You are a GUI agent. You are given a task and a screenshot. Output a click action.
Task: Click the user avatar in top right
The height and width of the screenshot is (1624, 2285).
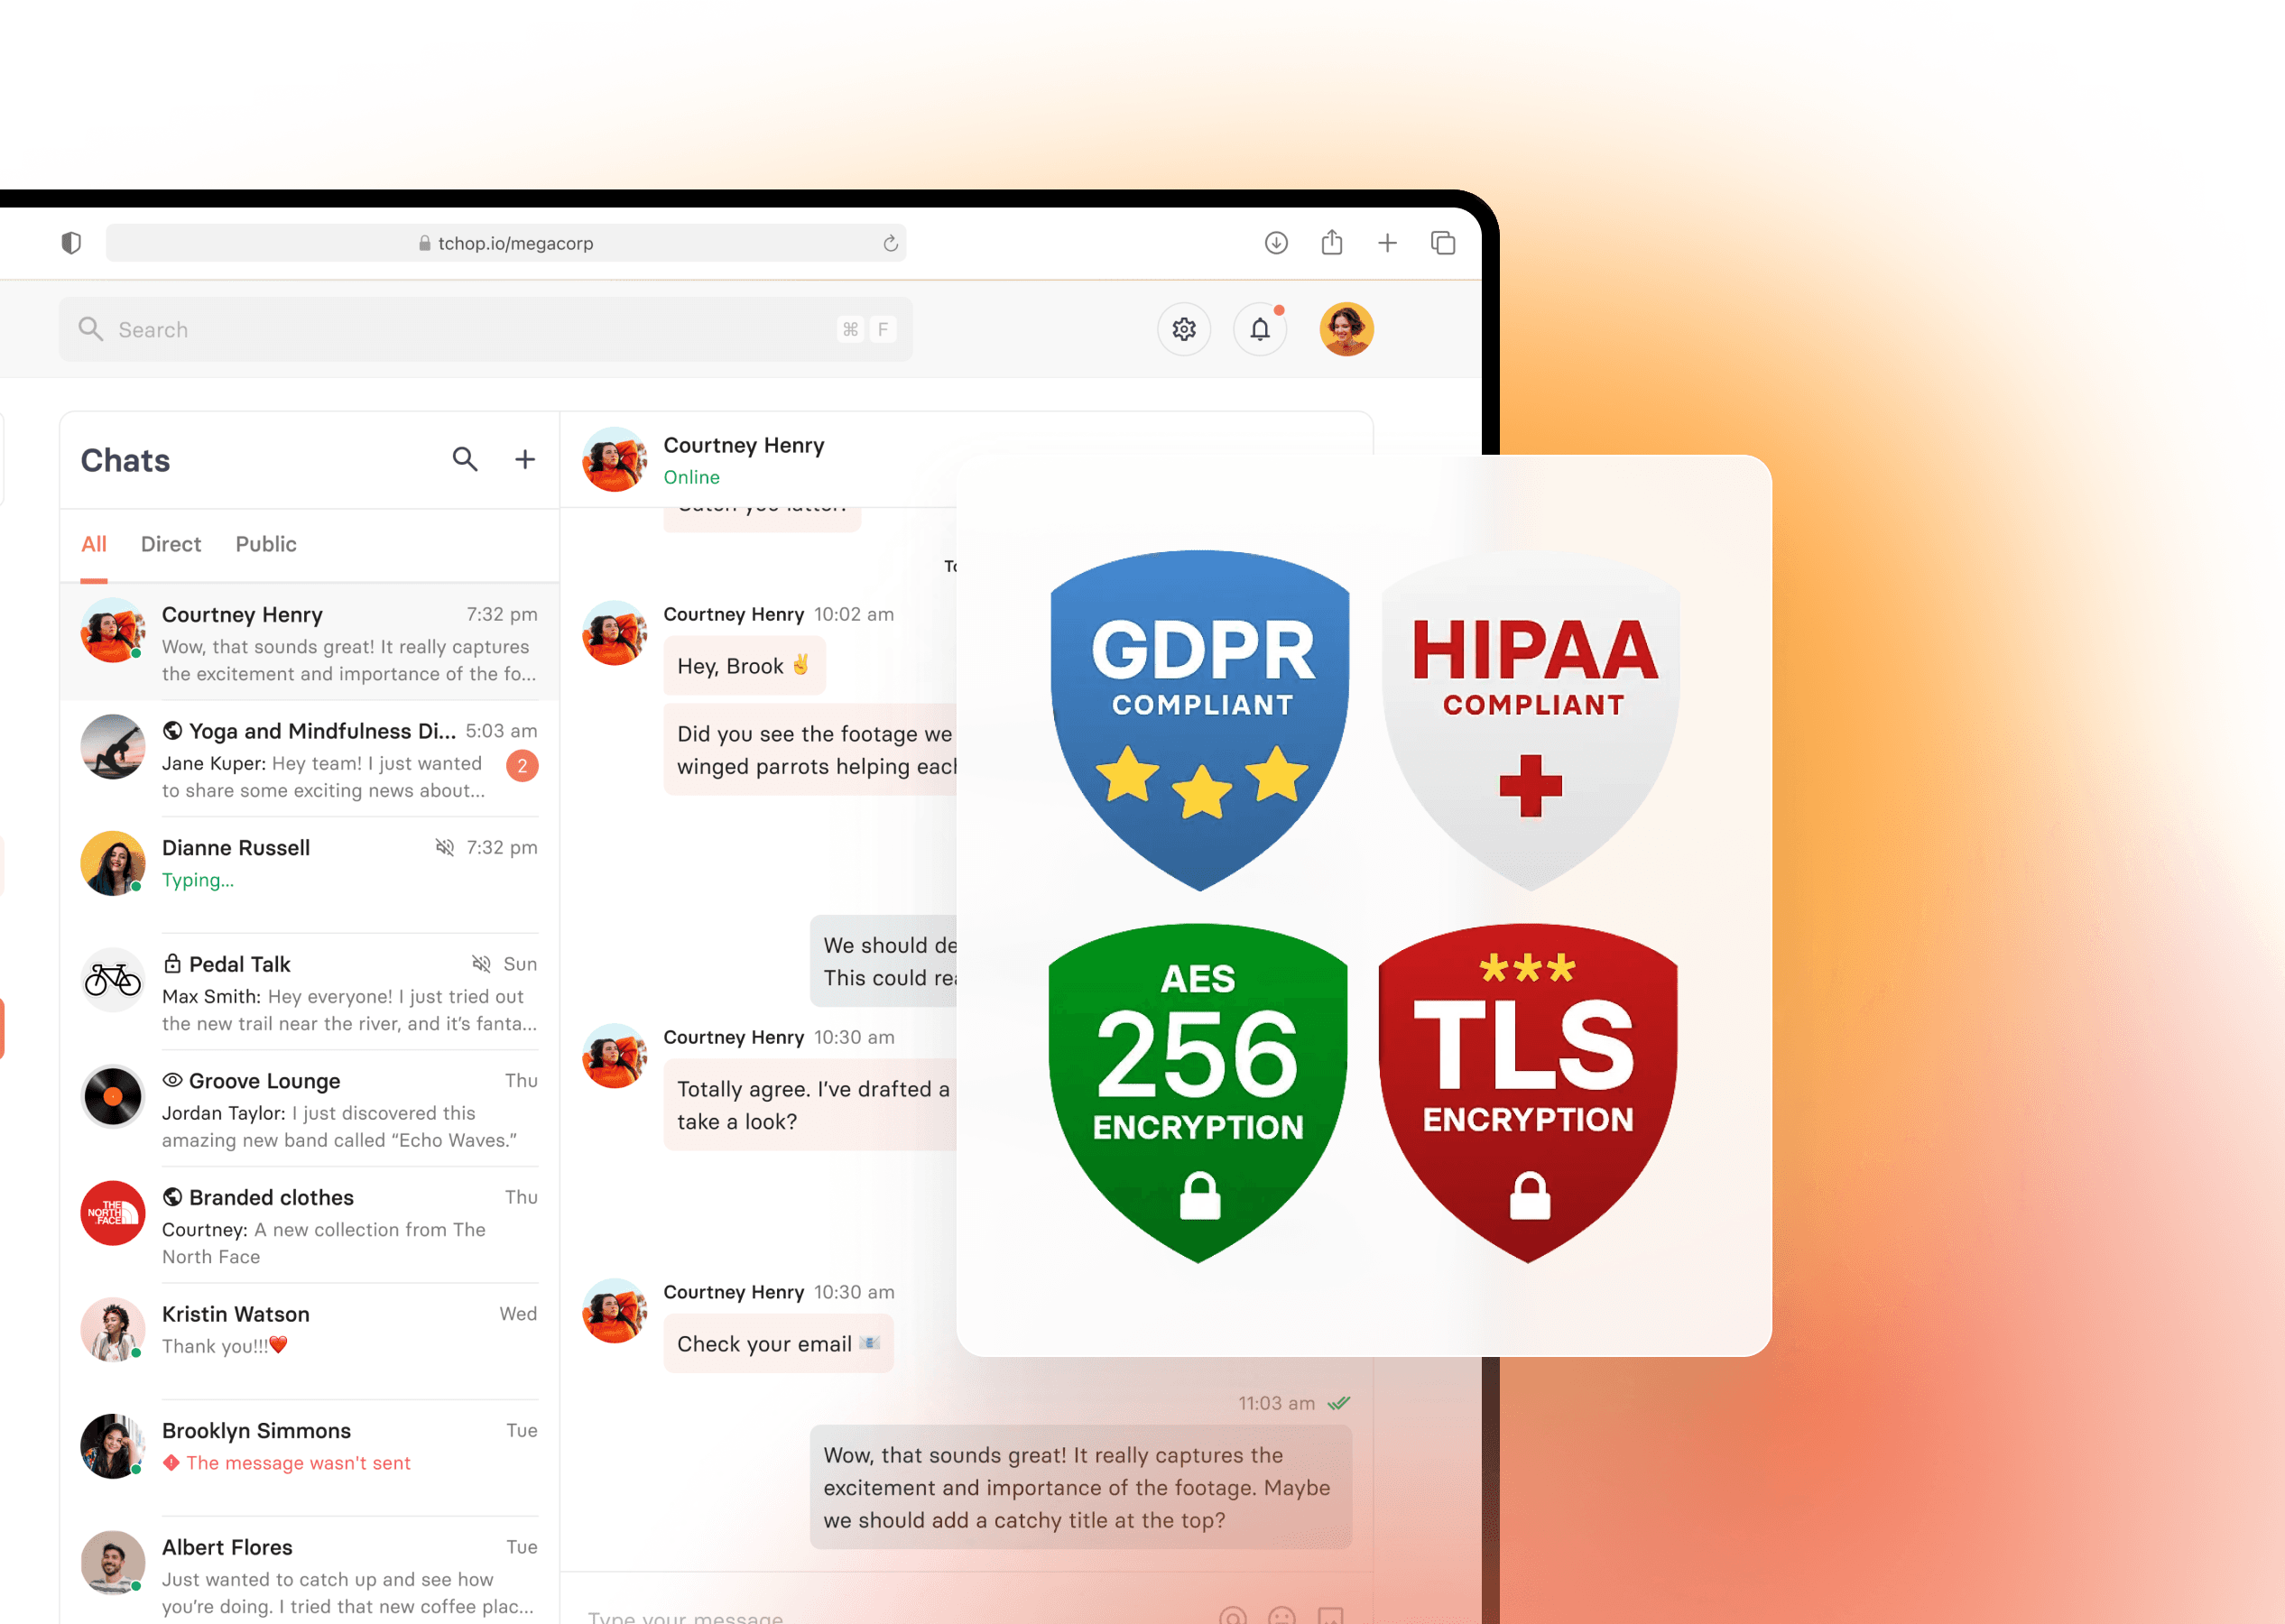[1348, 327]
